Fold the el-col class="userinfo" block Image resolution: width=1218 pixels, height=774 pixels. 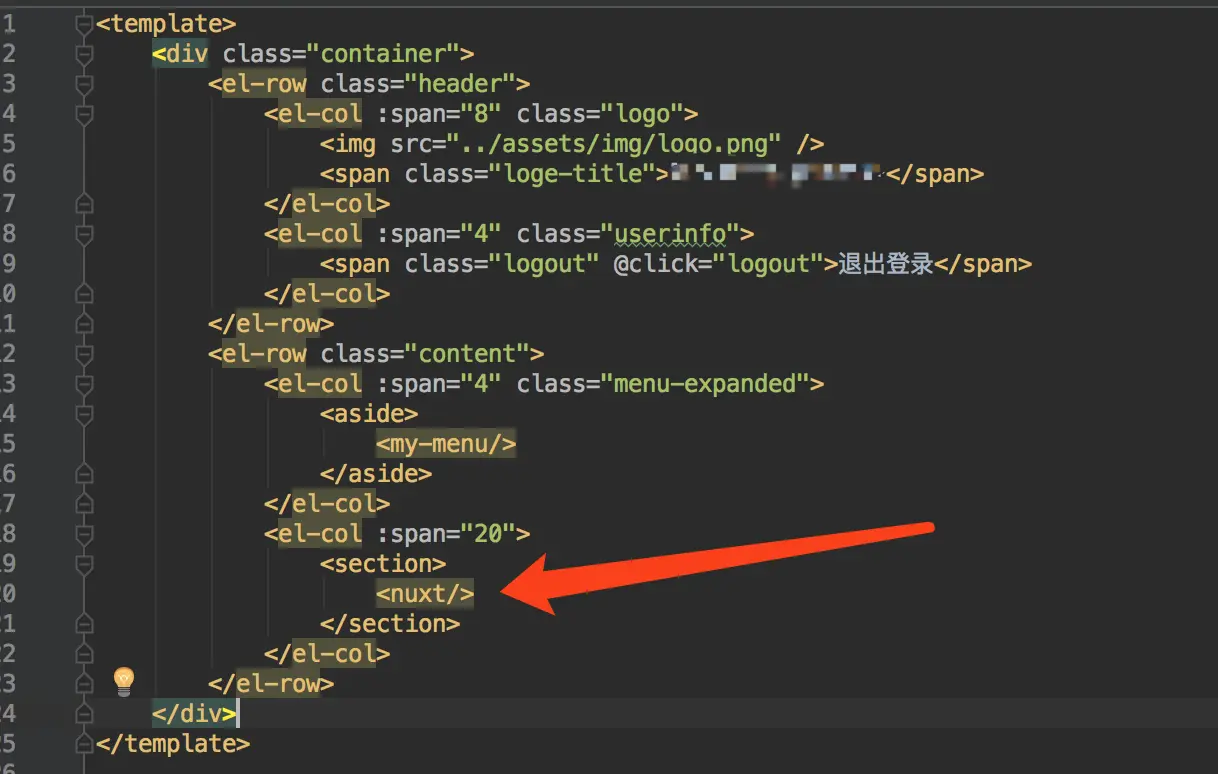tap(84, 234)
